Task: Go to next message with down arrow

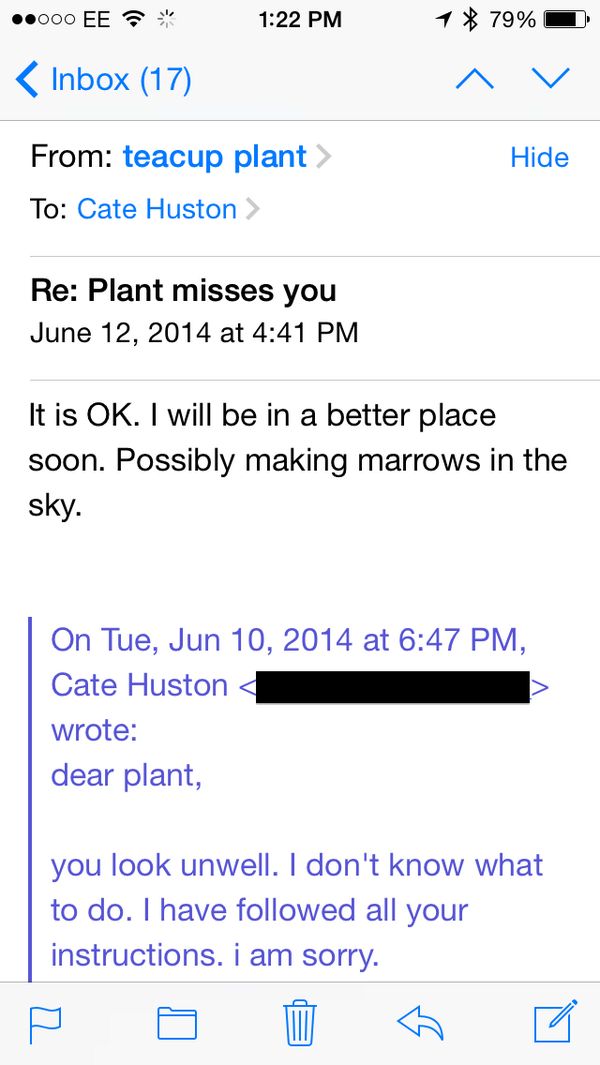Action: click(550, 79)
